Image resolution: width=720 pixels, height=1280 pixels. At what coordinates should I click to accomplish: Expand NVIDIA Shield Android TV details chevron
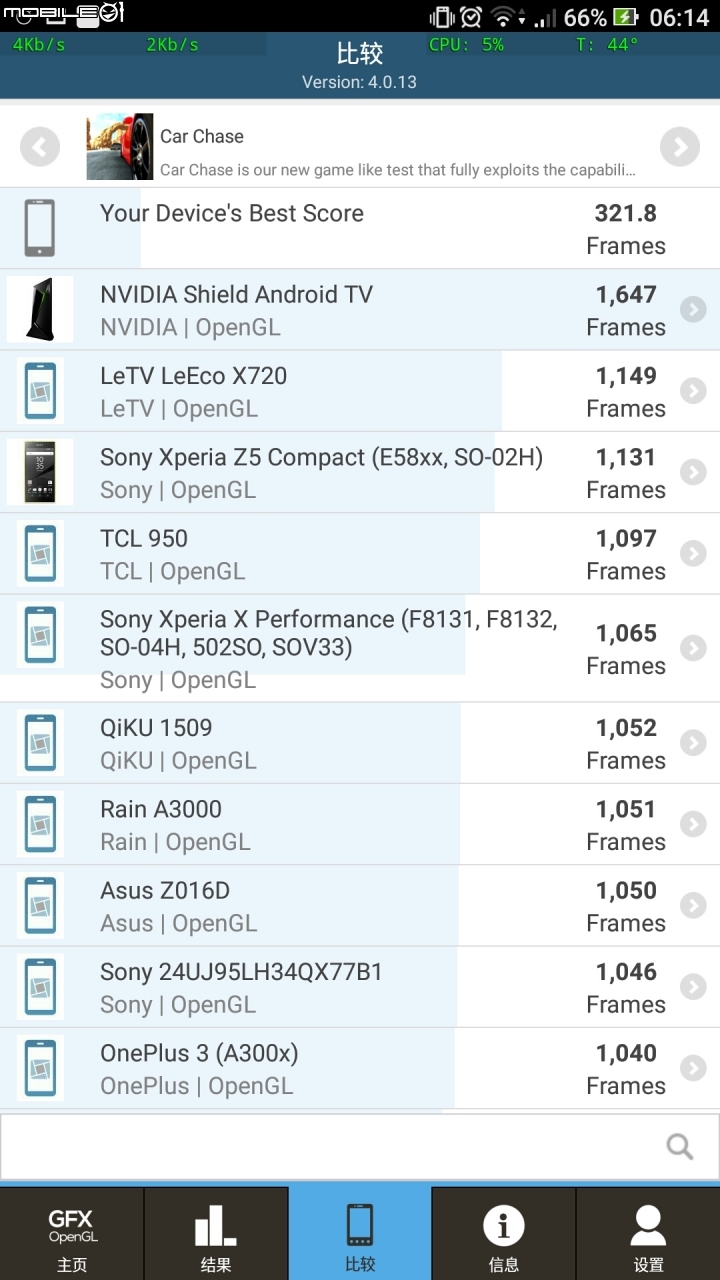pos(693,310)
